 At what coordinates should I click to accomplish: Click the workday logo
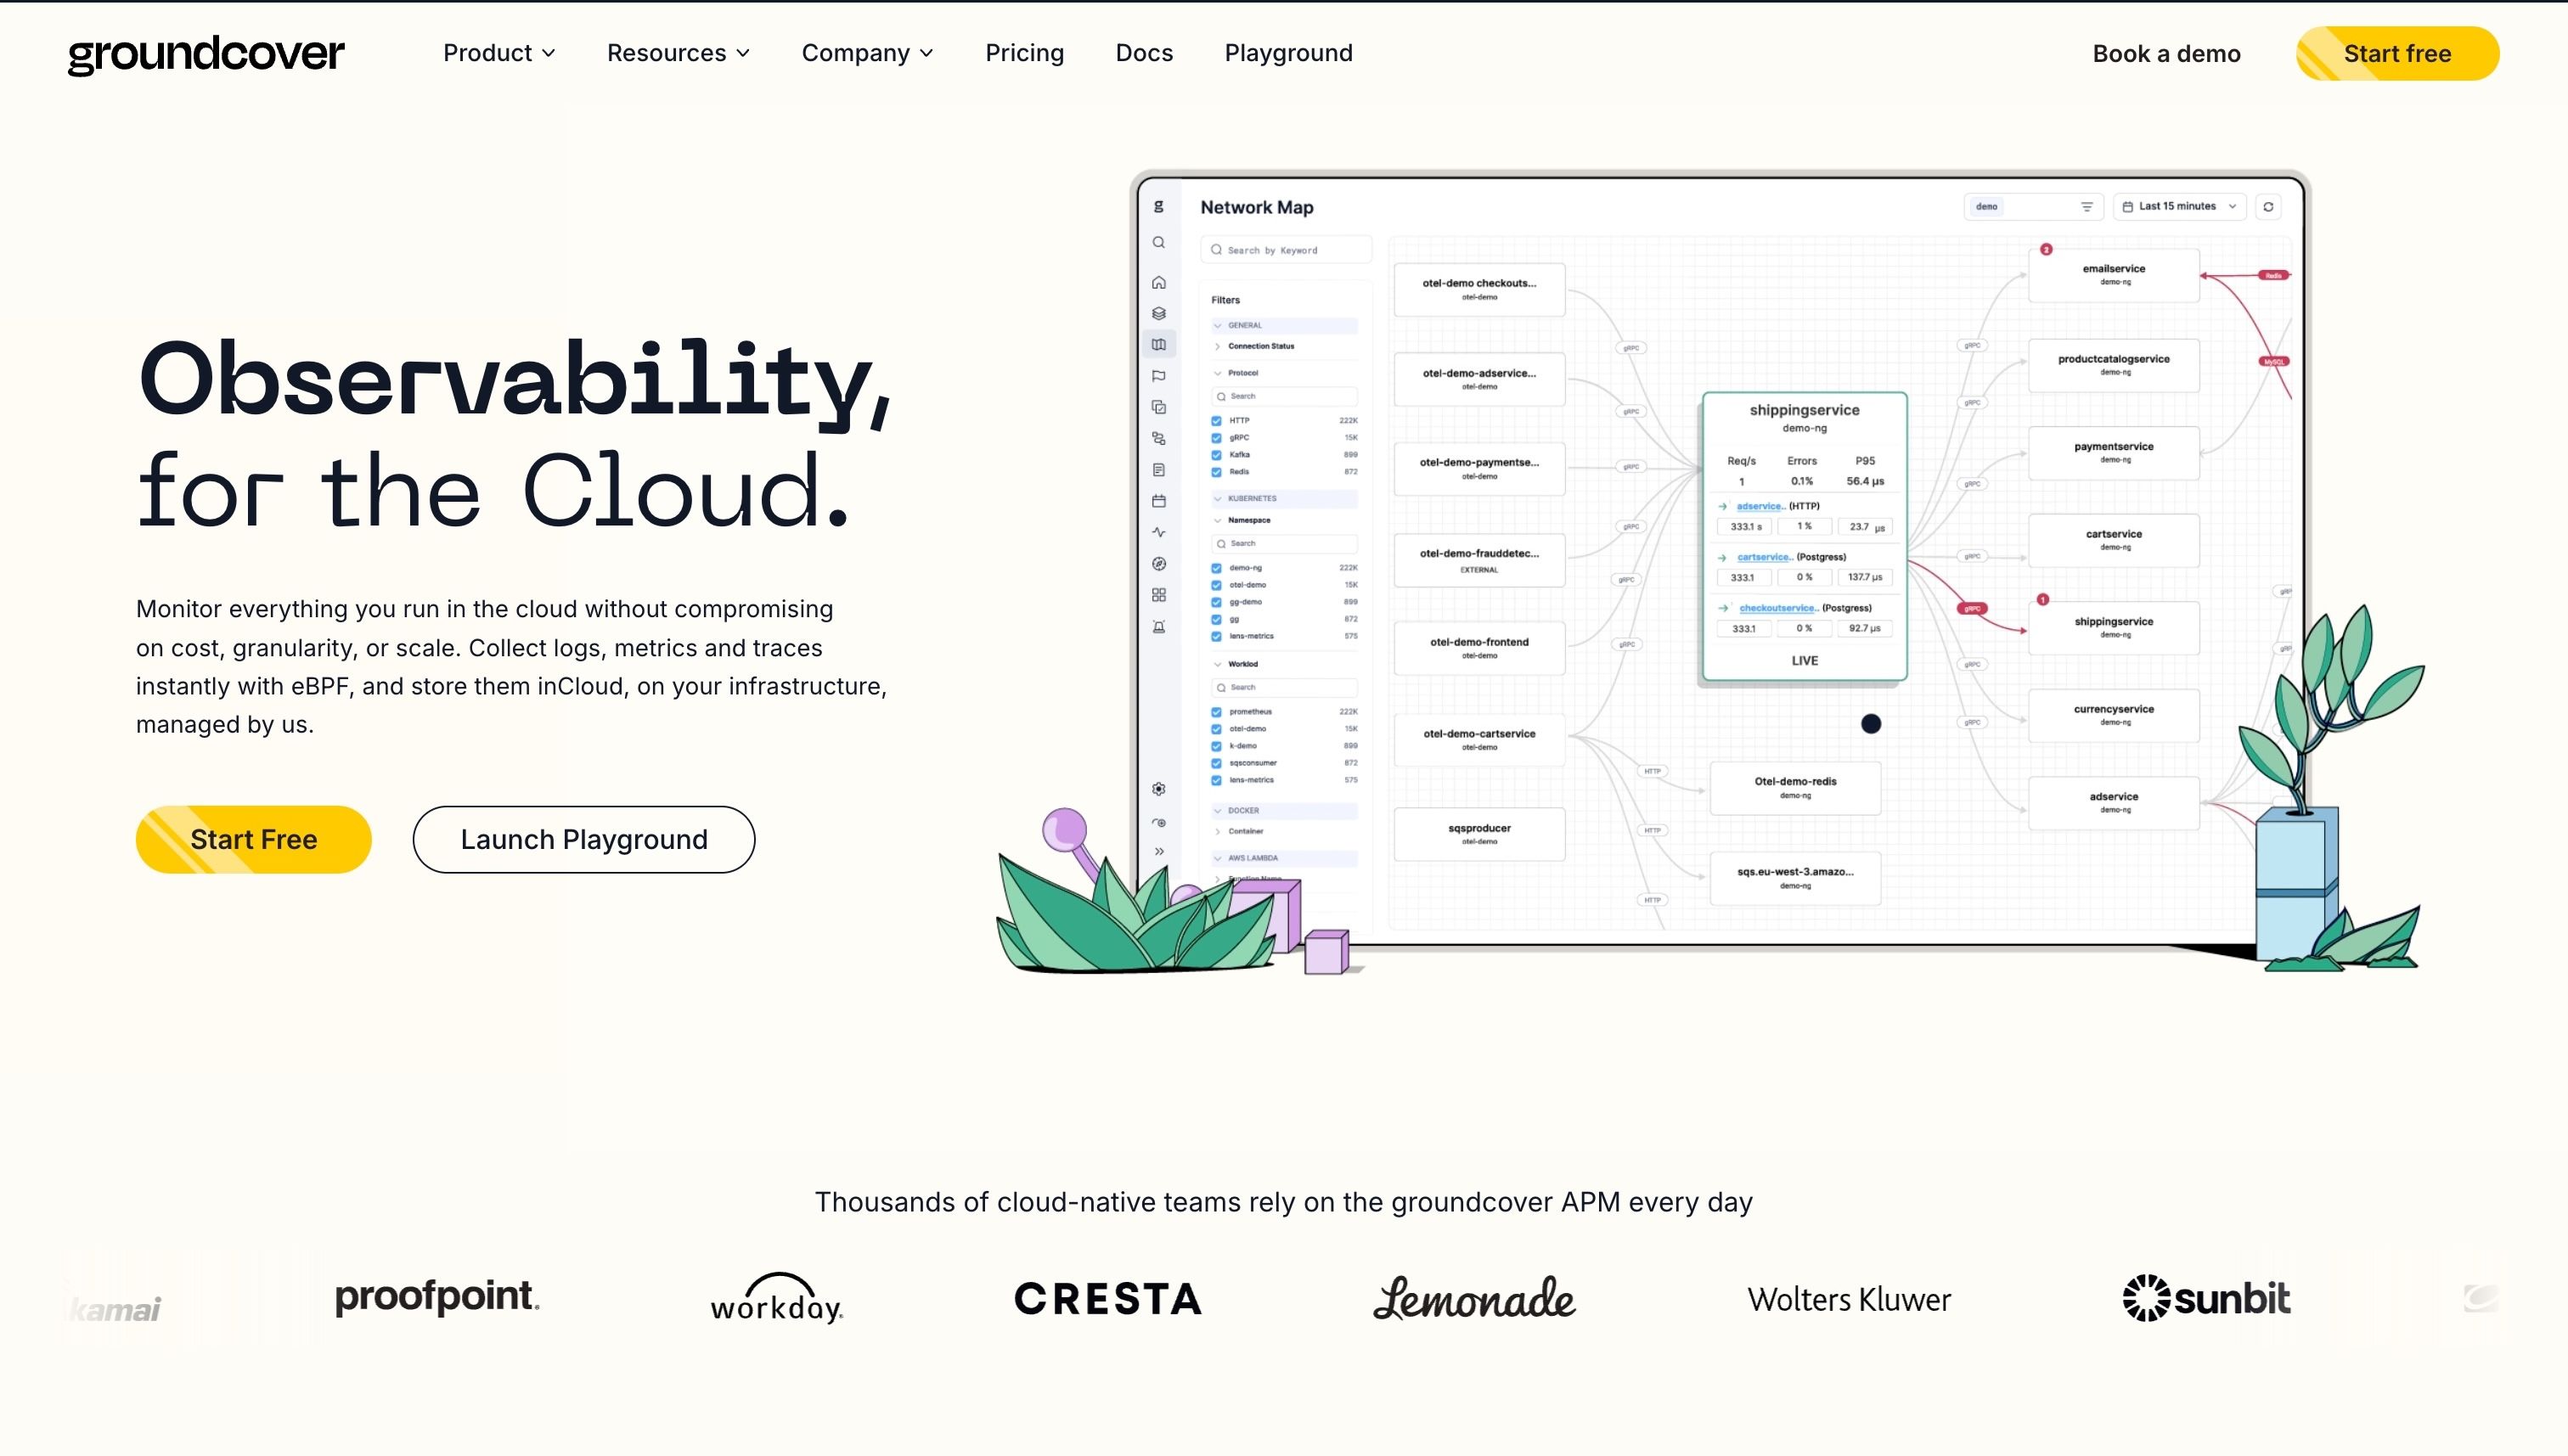click(x=777, y=1298)
